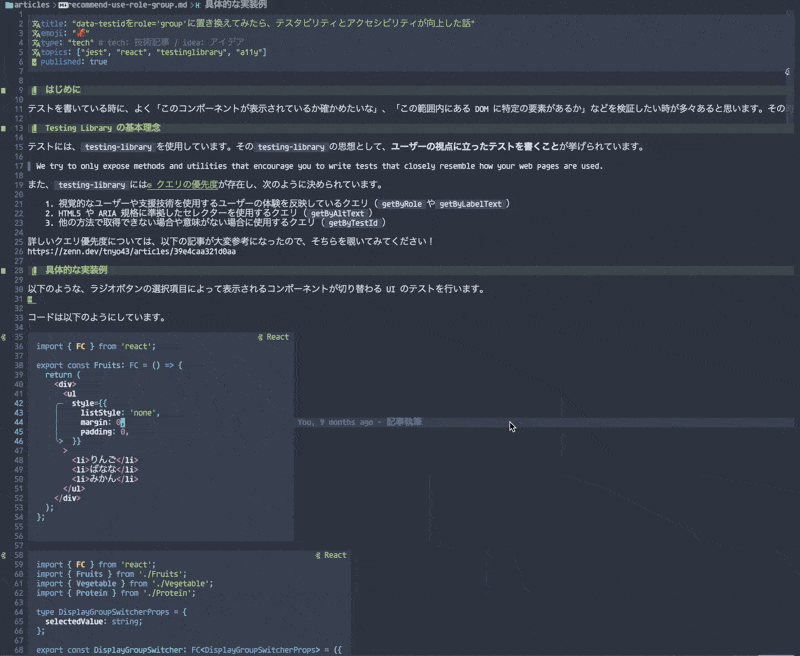The image size is (800, 656).
Task: Click the React language icon on line 35
Action: pyautogui.click(x=260, y=337)
